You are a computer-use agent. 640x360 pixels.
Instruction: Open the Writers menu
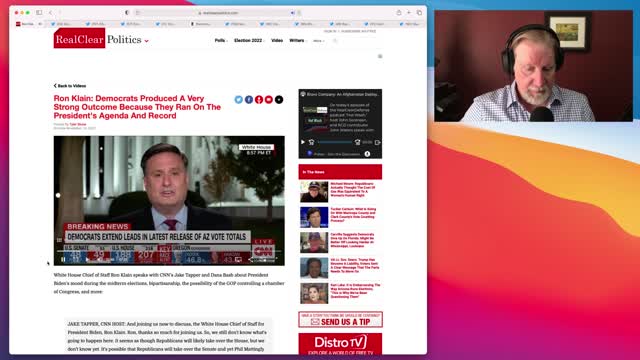(298, 40)
